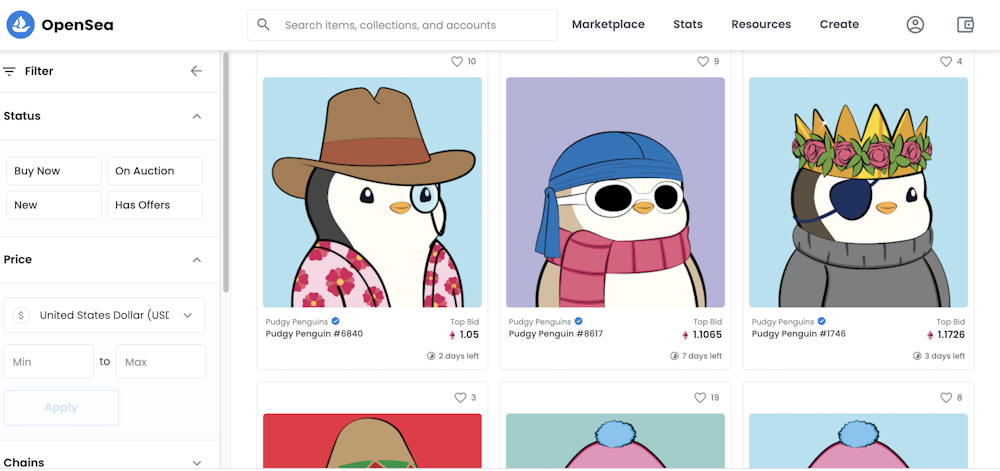
Task: Open the wallet icon
Action: 965,25
